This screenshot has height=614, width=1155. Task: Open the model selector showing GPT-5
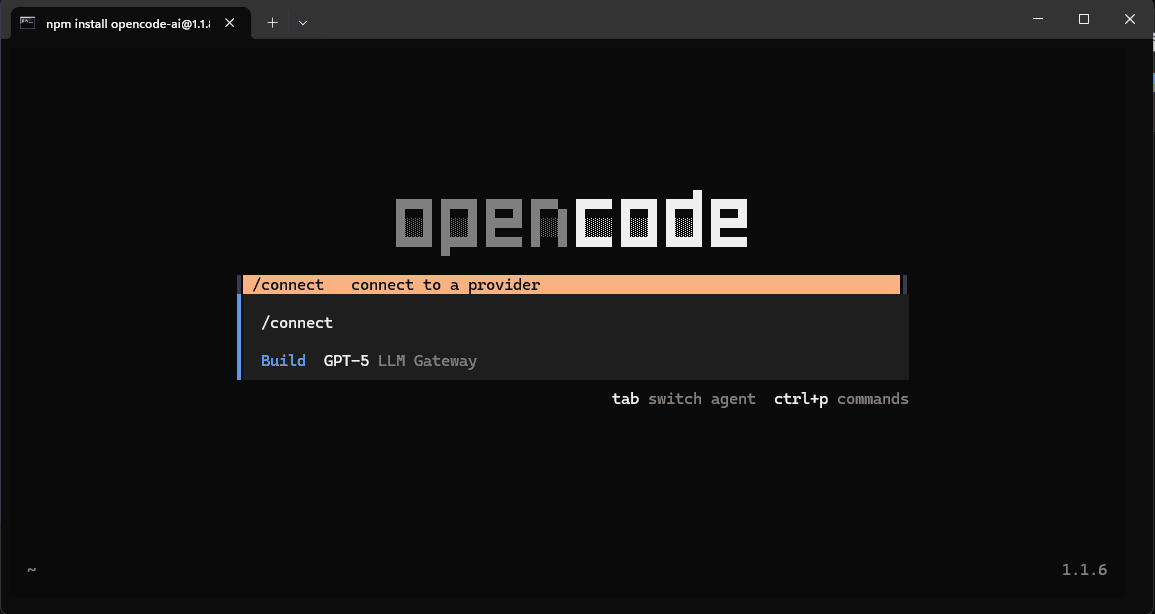tap(345, 360)
